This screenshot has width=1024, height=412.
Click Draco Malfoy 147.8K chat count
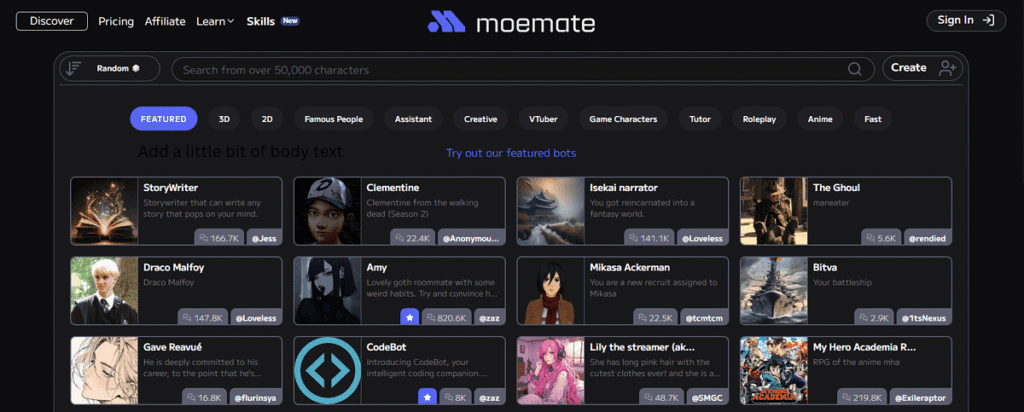point(203,318)
